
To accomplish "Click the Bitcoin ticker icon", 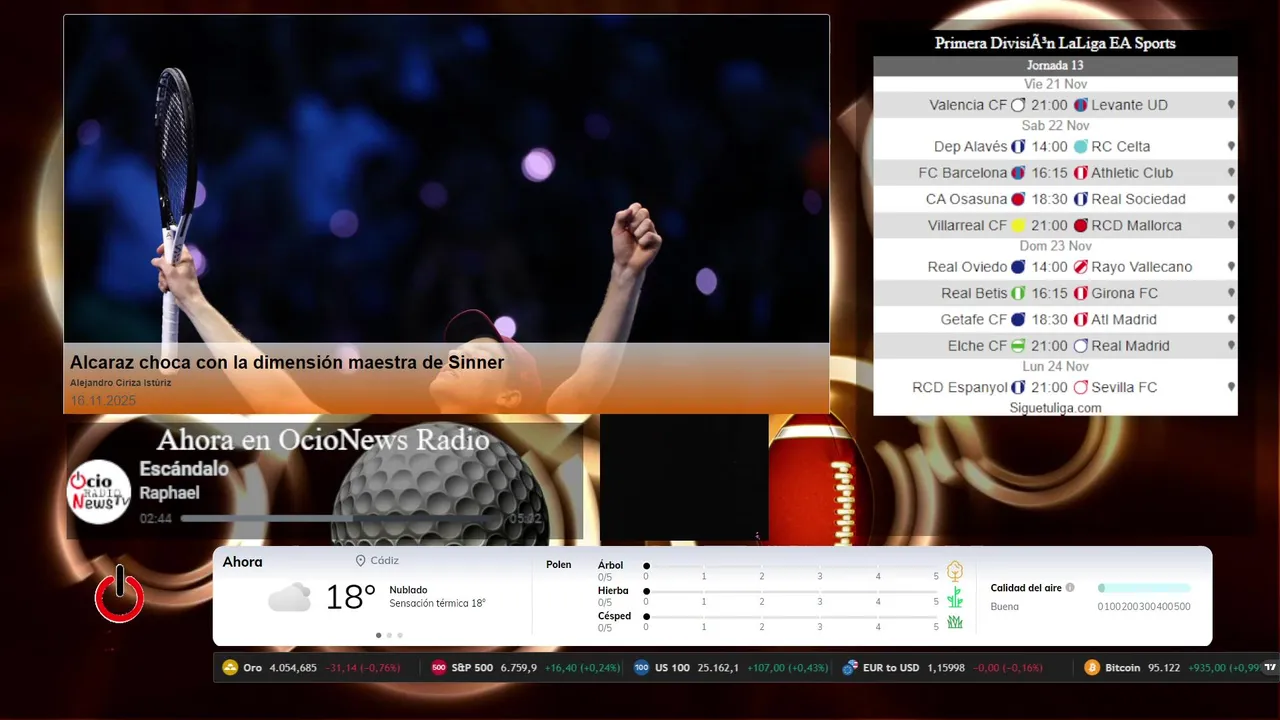I will 1092,668.
